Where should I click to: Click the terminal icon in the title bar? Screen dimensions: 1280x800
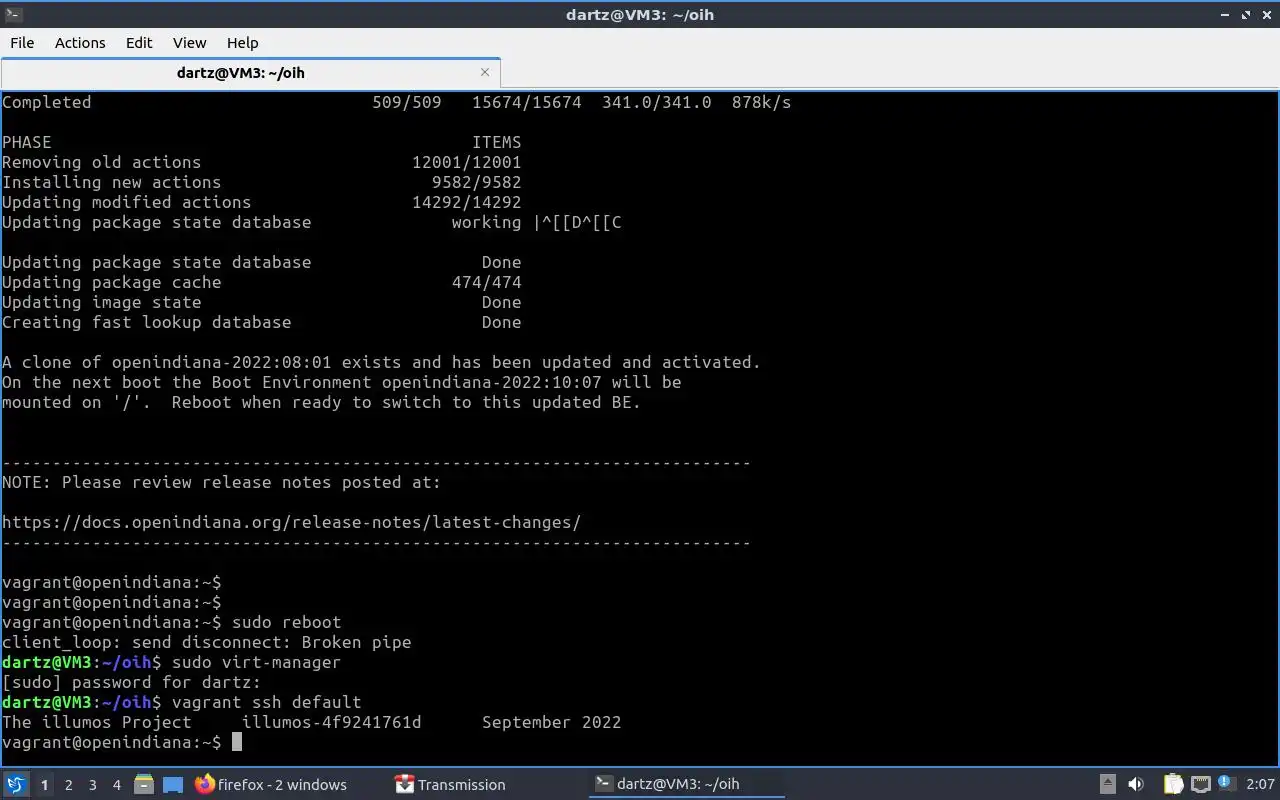point(12,14)
